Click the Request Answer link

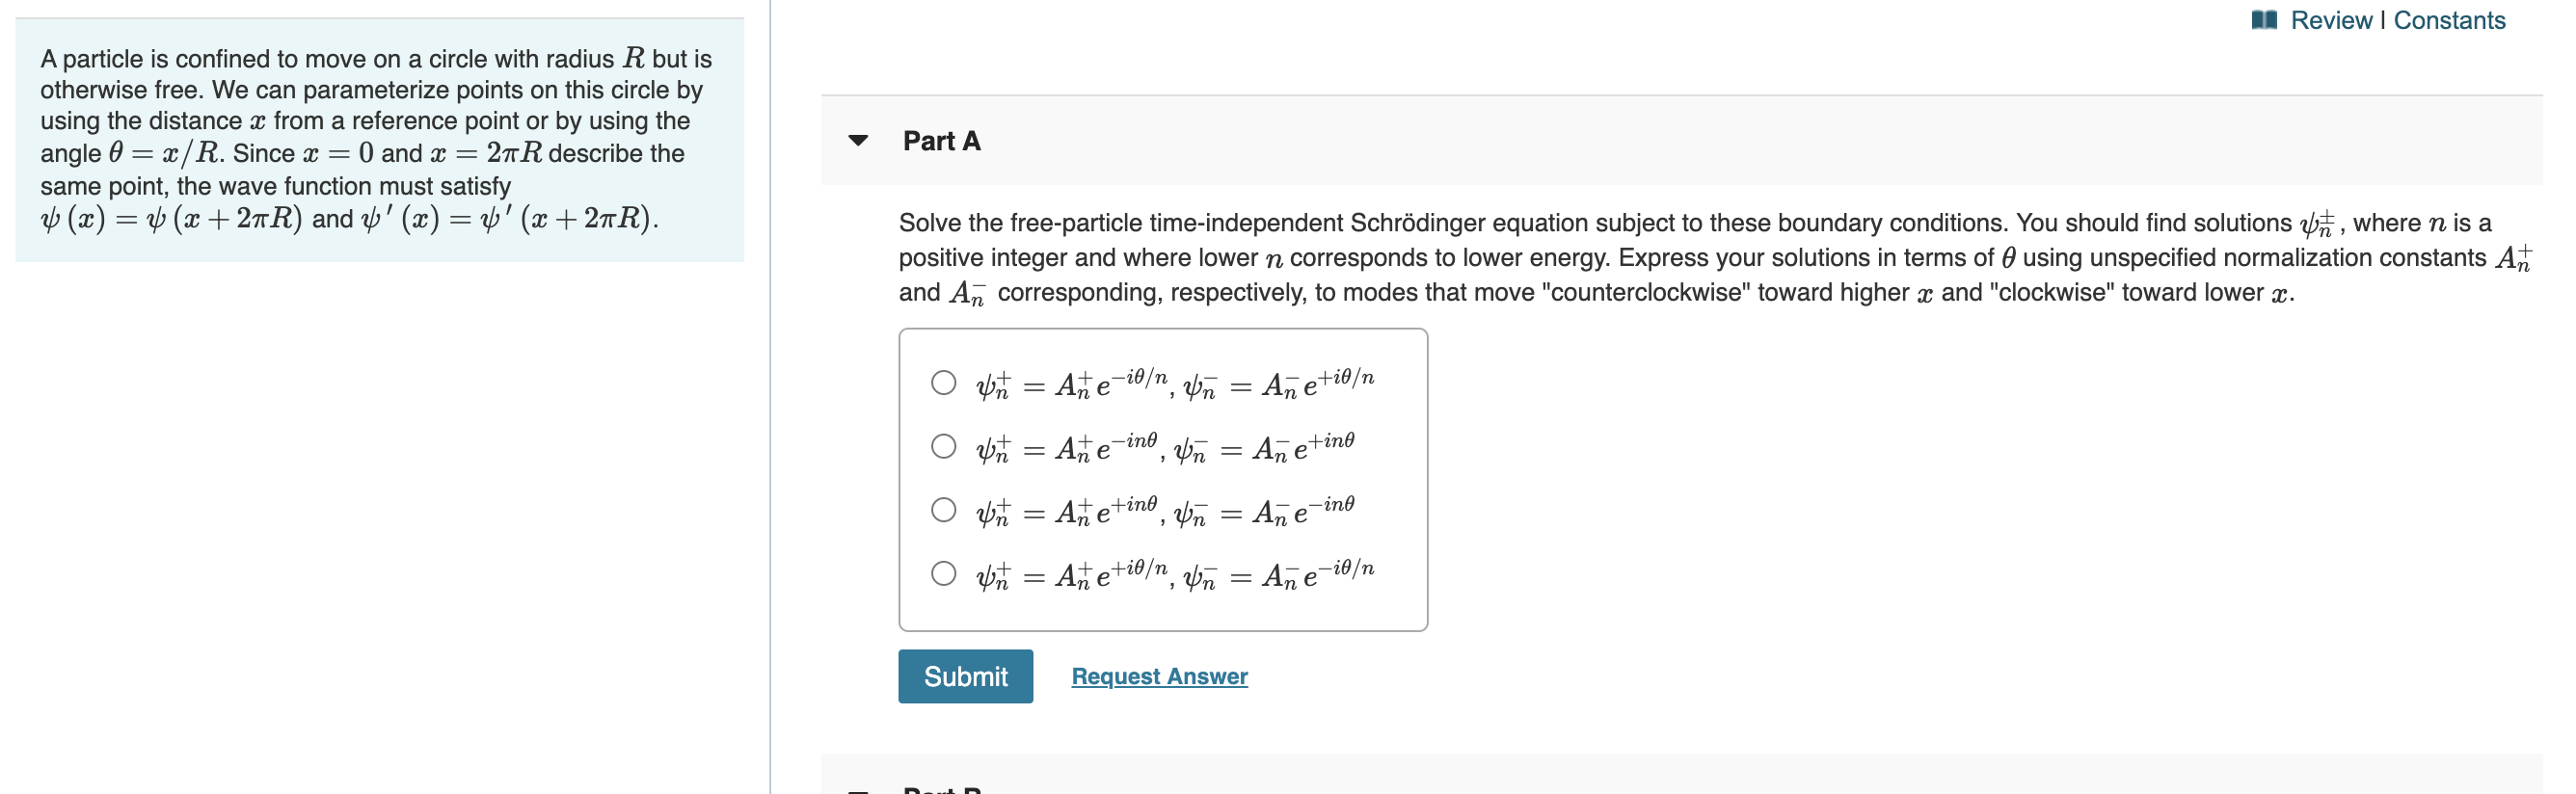tap(1158, 676)
